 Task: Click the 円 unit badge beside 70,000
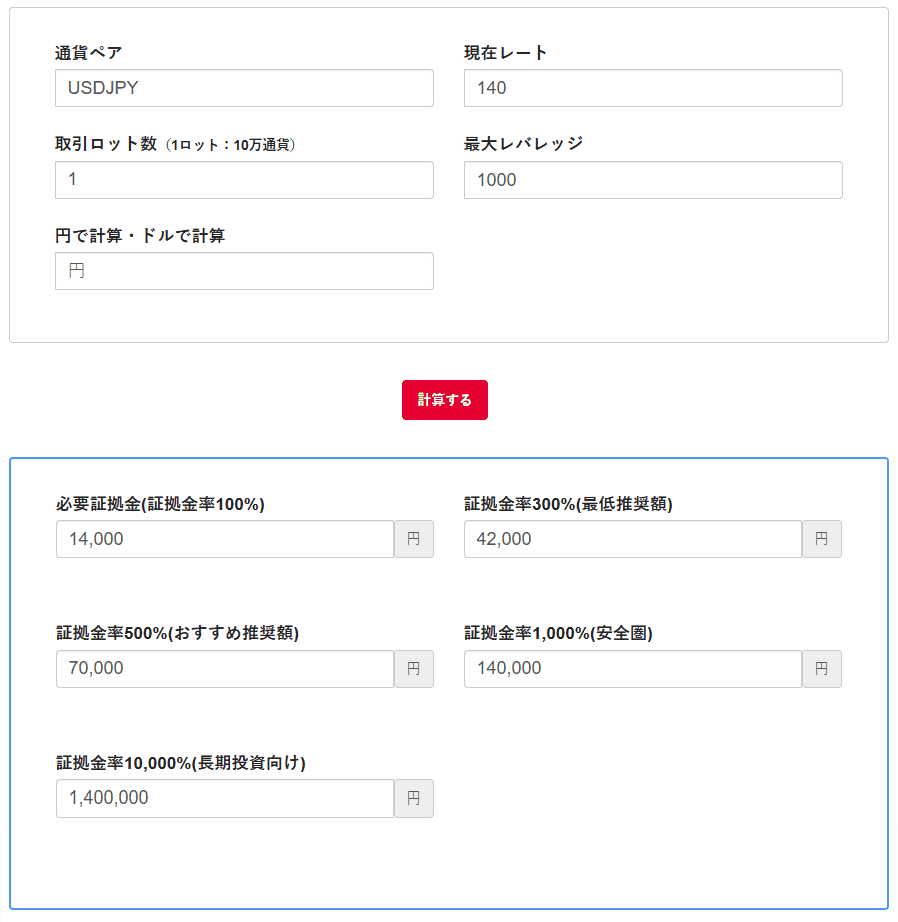414,669
